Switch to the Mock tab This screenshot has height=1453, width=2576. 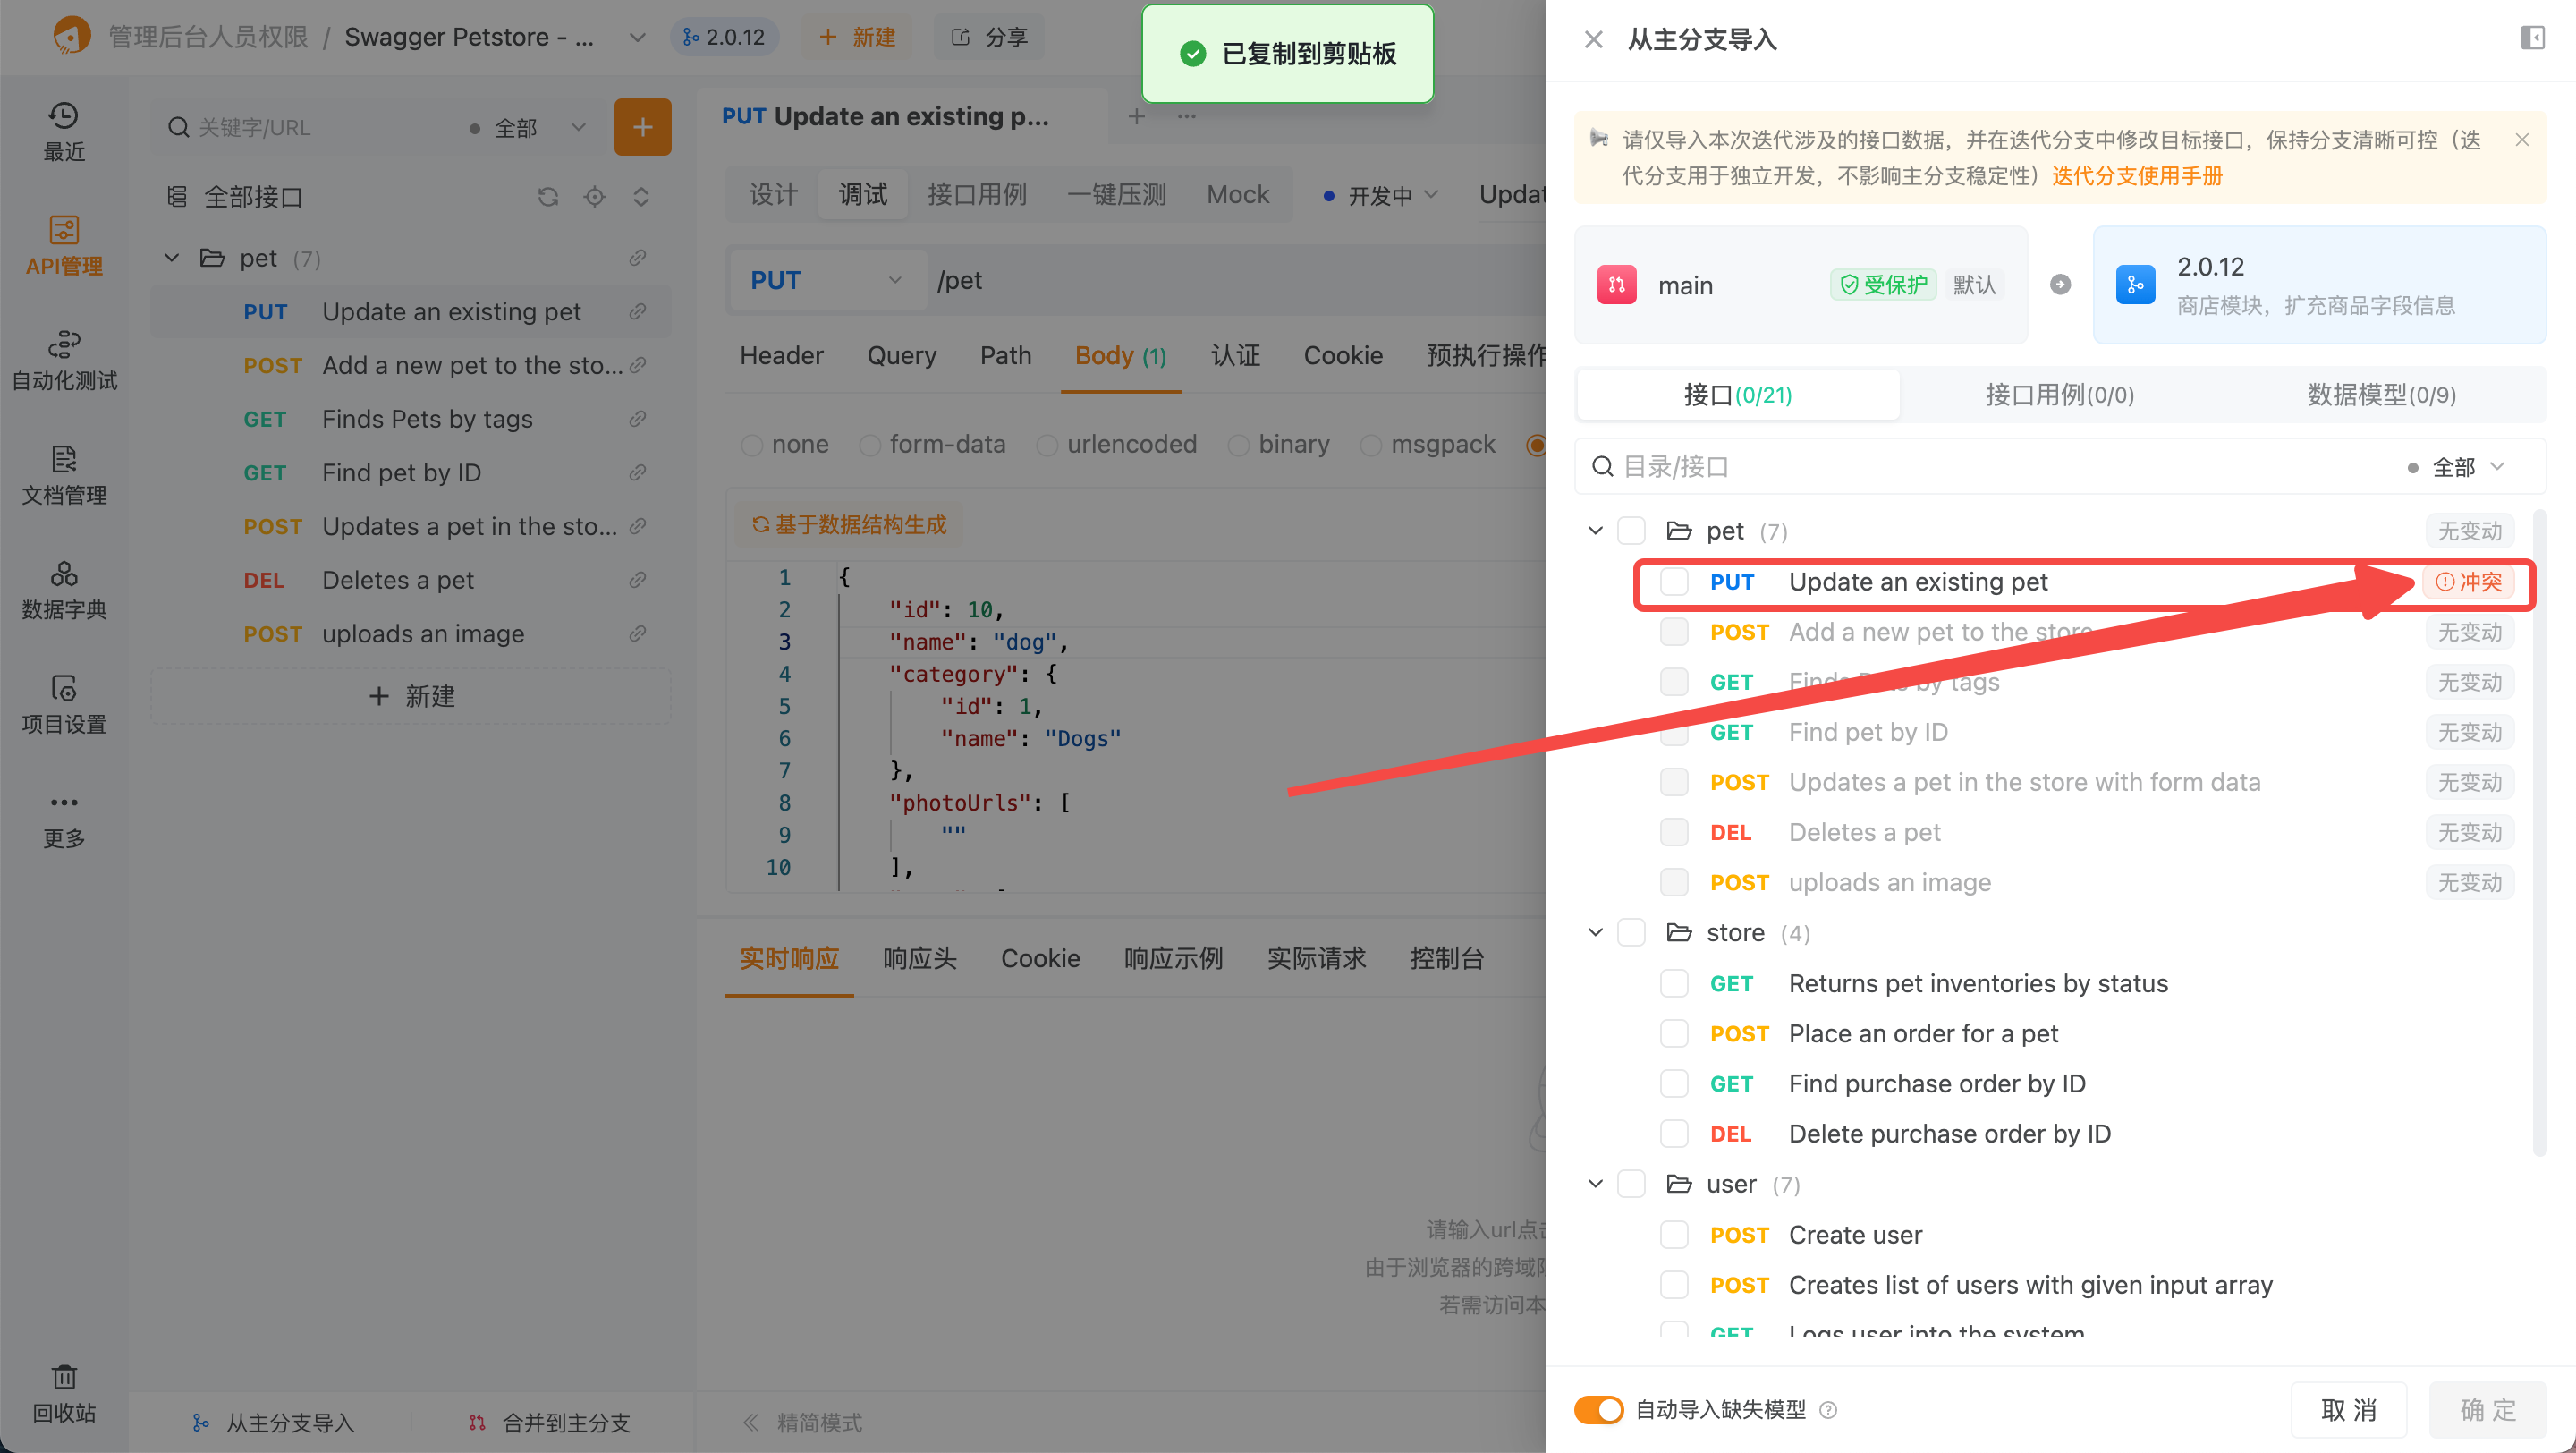1237,194
